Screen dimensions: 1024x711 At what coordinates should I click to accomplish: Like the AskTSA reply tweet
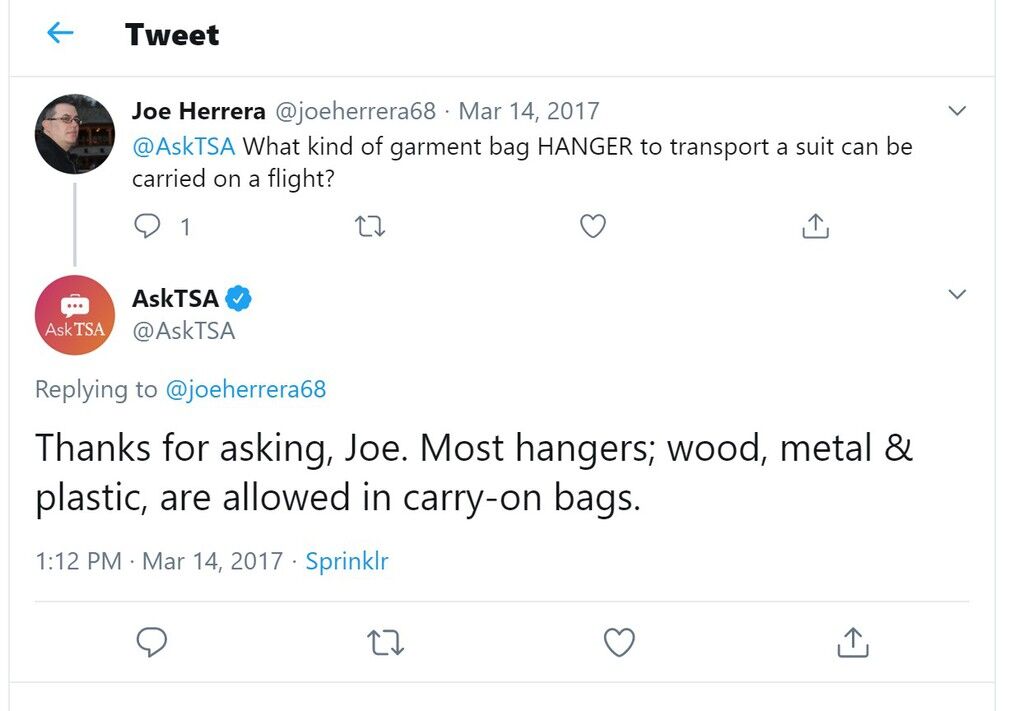[619, 642]
